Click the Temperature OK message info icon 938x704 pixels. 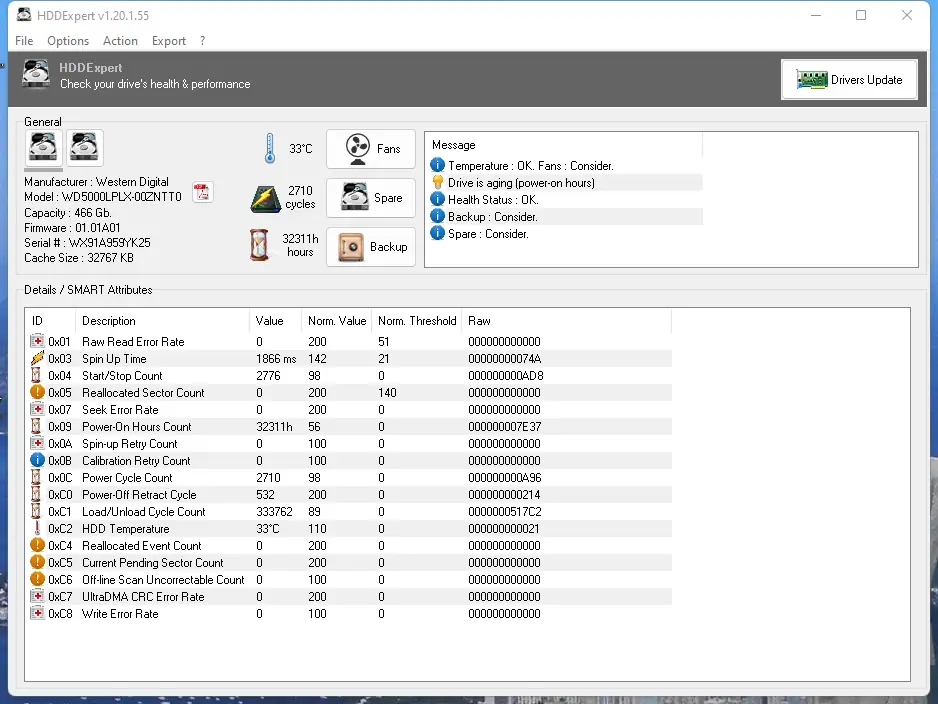[x=437, y=165]
